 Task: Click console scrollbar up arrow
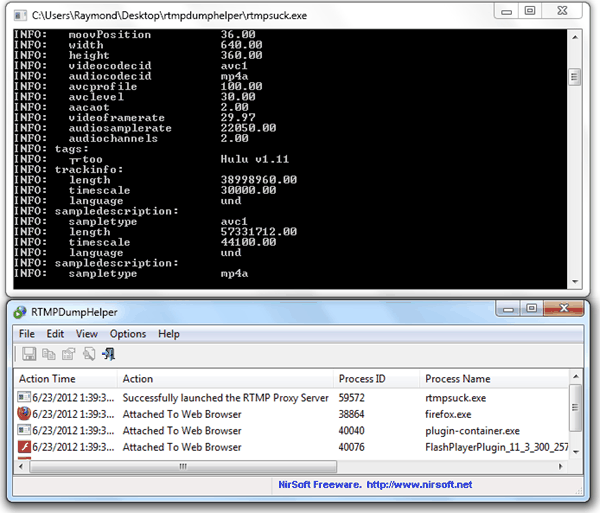575,37
